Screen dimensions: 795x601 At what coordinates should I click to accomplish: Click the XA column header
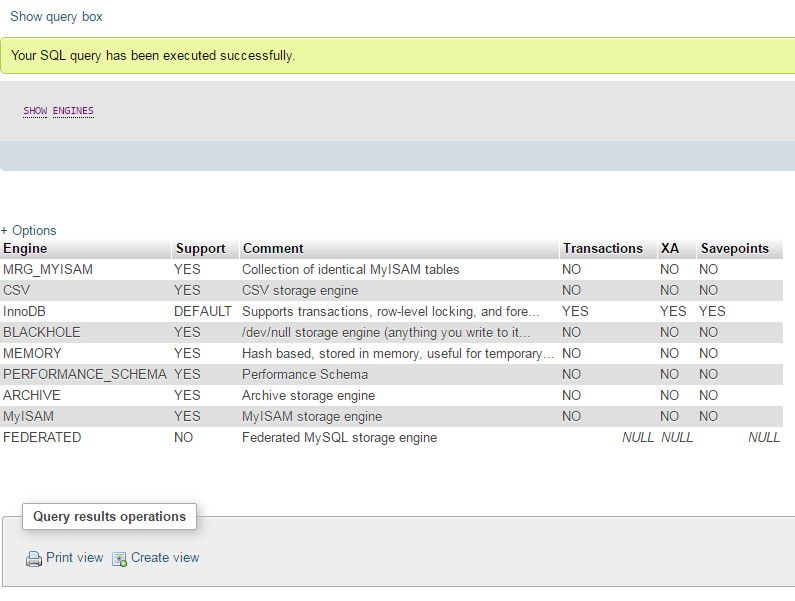[x=670, y=249]
